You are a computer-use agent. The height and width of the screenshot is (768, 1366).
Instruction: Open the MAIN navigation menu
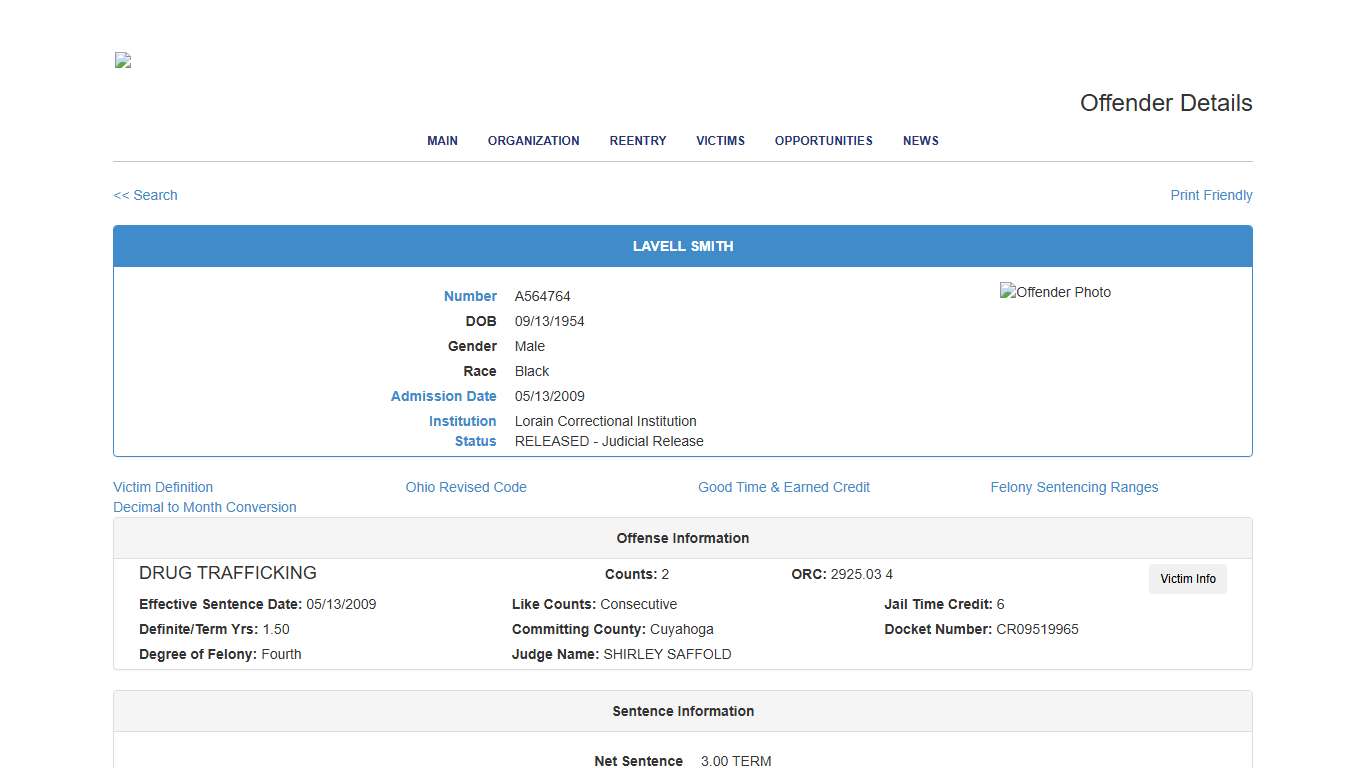442,141
